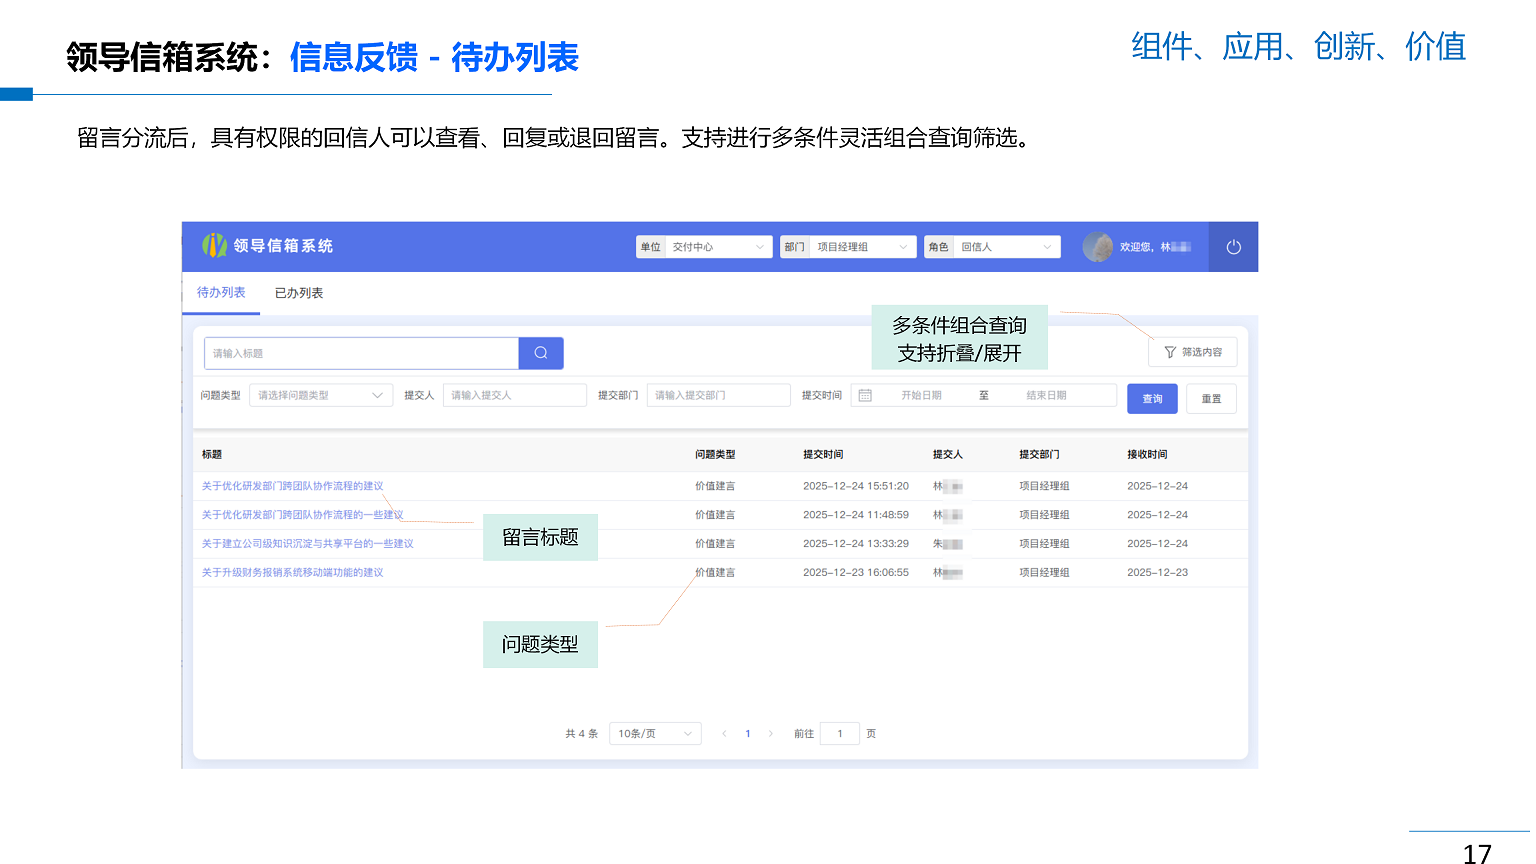Click the search magnifier icon
Image resolution: width=1536 pixels, height=864 pixels.
point(540,353)
